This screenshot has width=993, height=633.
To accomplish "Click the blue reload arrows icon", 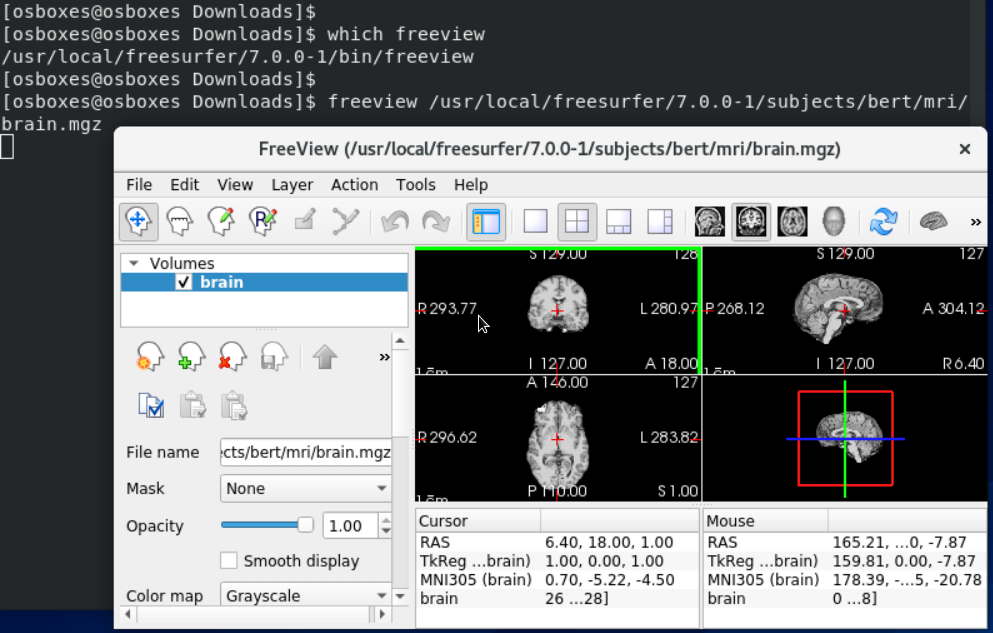I will click(883, 221).
